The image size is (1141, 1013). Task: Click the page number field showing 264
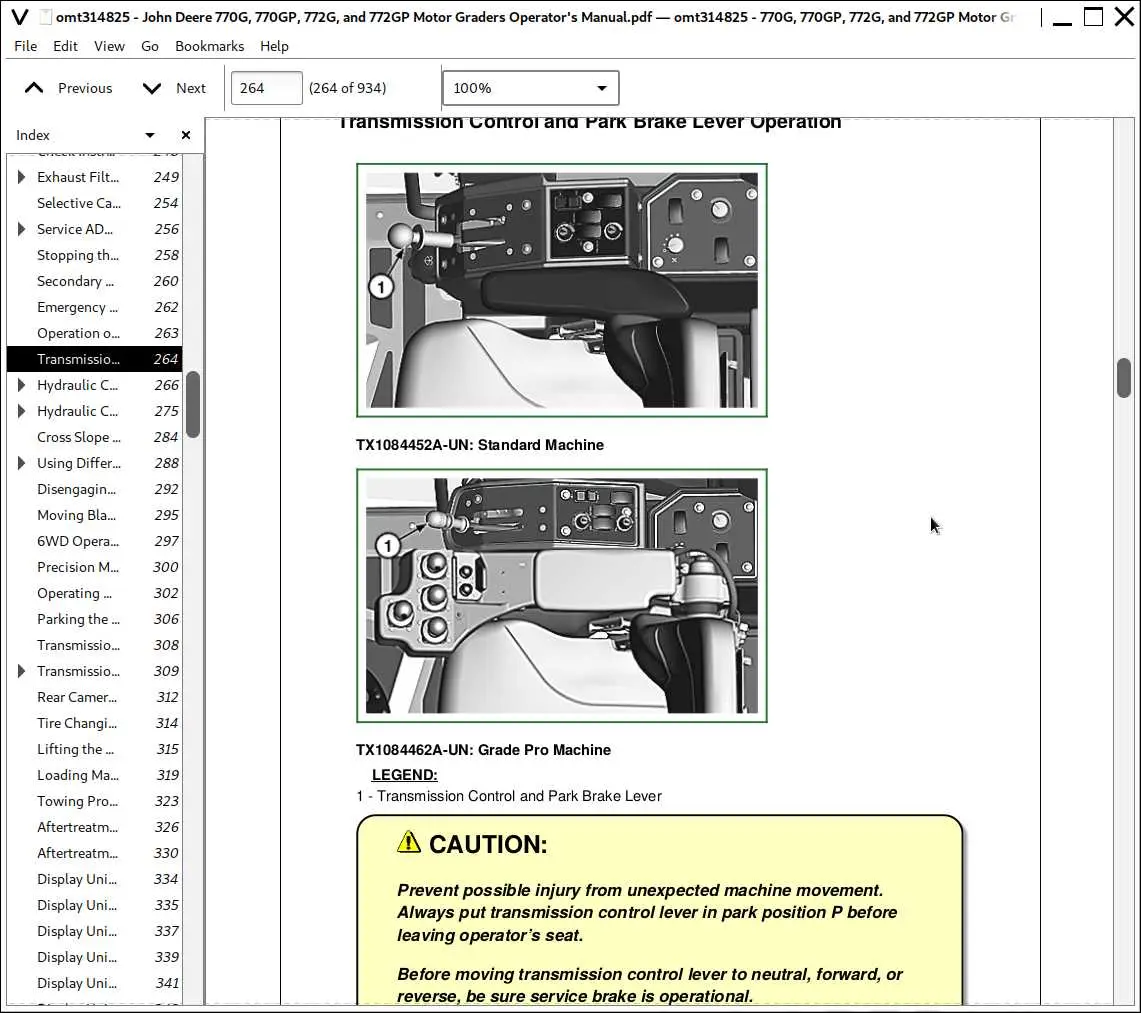pos(266,88)
